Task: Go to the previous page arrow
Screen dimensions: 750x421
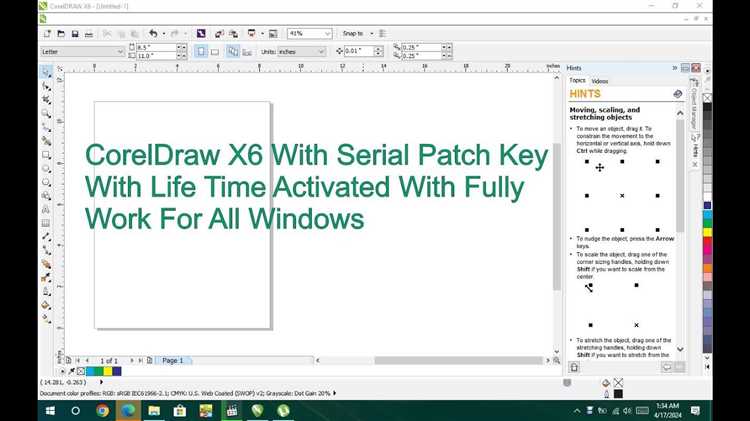Action: pos(88,360)
